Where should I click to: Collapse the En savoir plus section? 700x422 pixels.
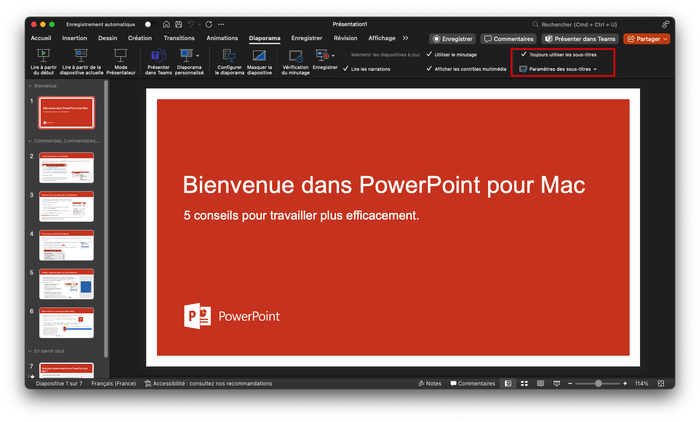[x=30, y=351]
